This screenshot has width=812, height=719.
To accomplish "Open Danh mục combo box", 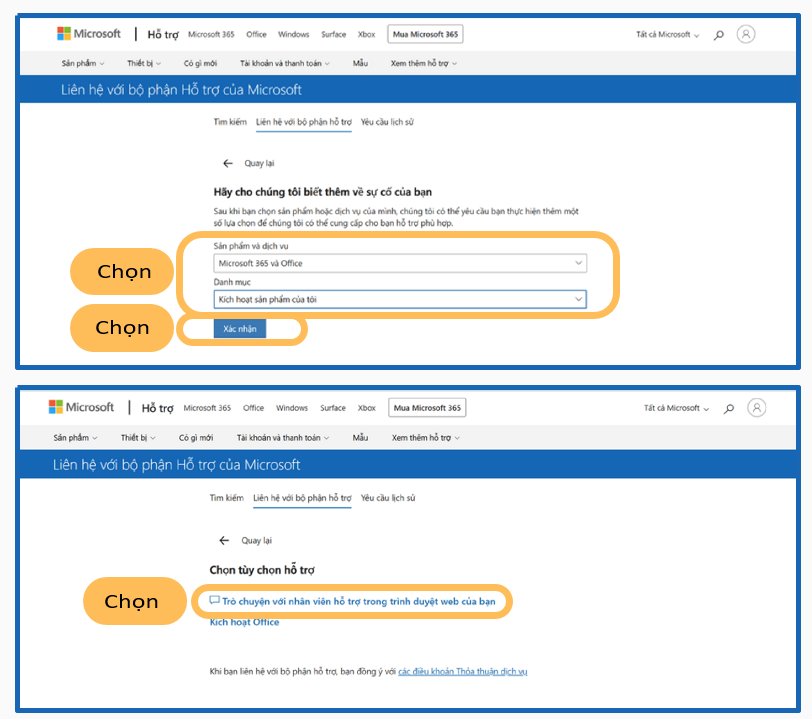I will tap(400, 299).
